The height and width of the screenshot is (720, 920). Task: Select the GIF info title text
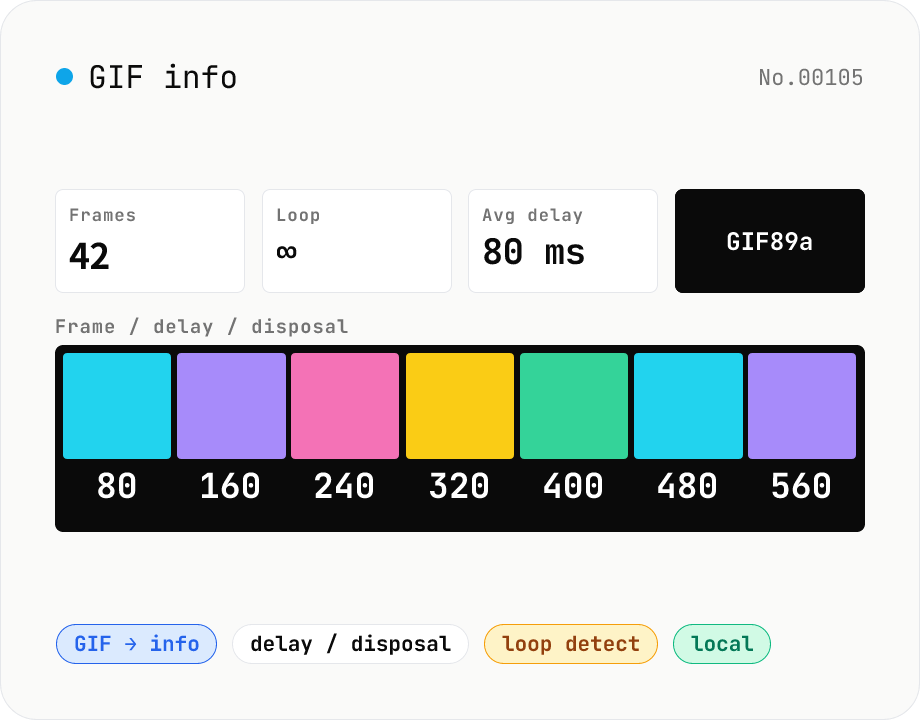tap(163, 77)
